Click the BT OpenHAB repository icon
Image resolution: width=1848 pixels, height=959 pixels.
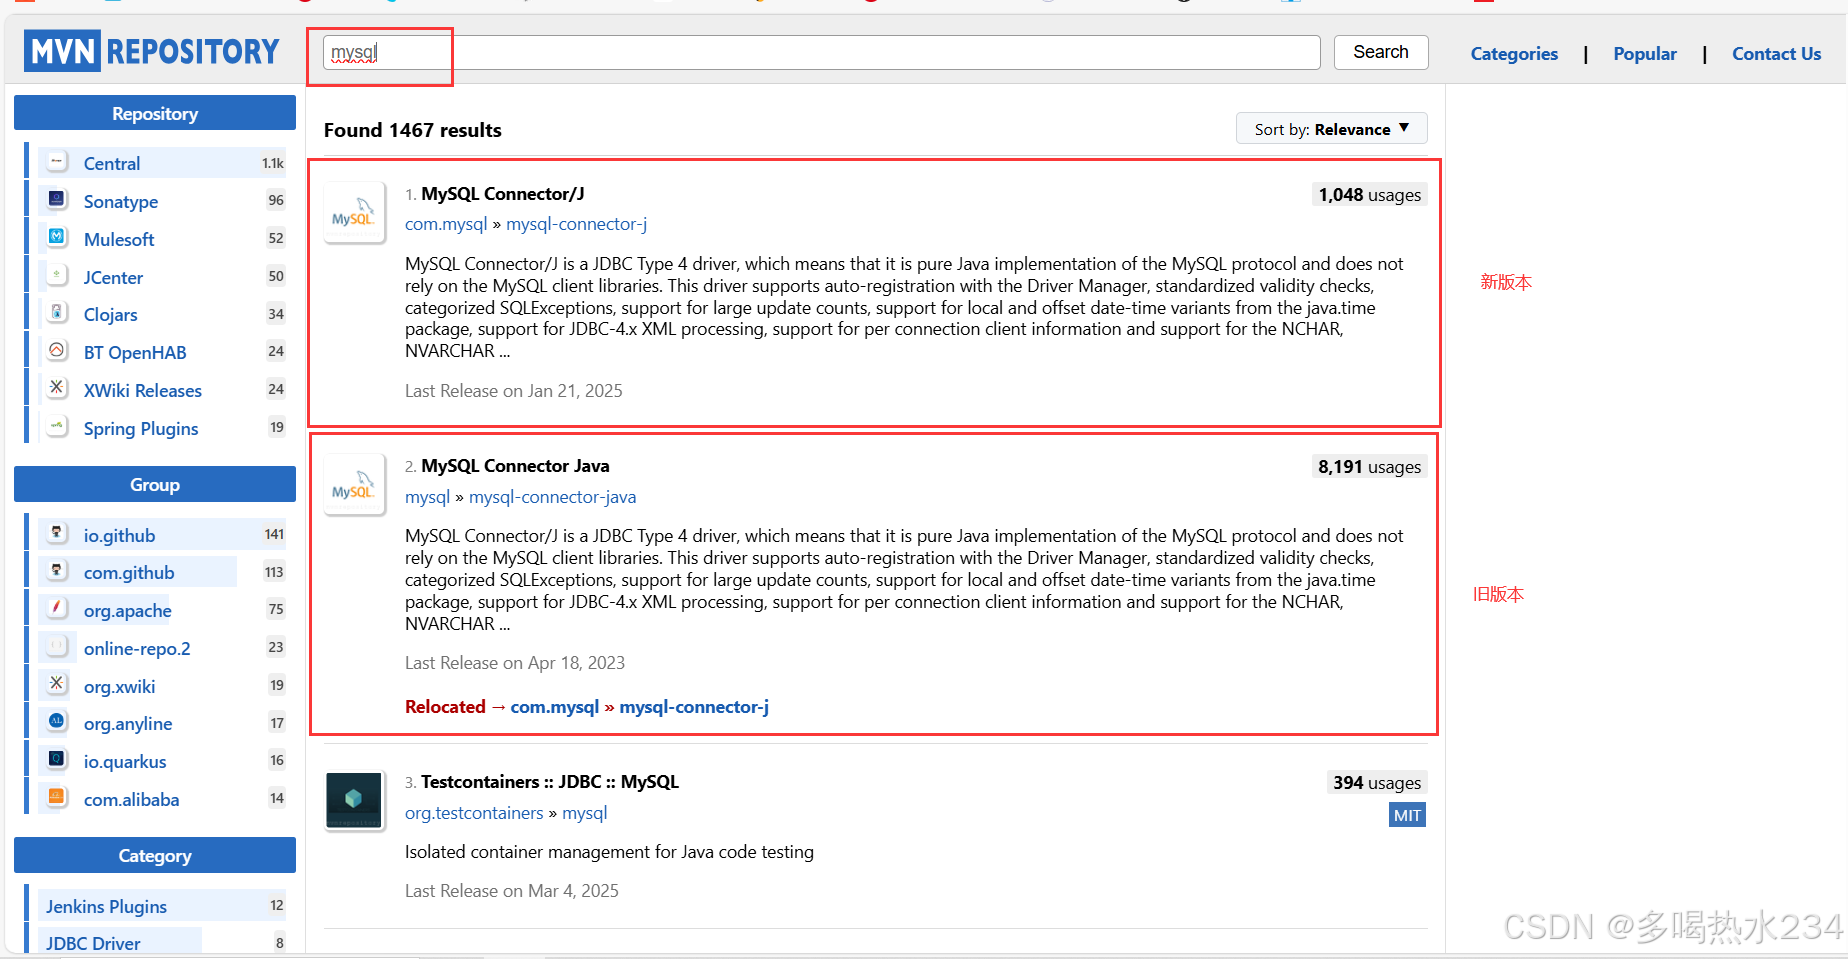(x=57, y=351)
